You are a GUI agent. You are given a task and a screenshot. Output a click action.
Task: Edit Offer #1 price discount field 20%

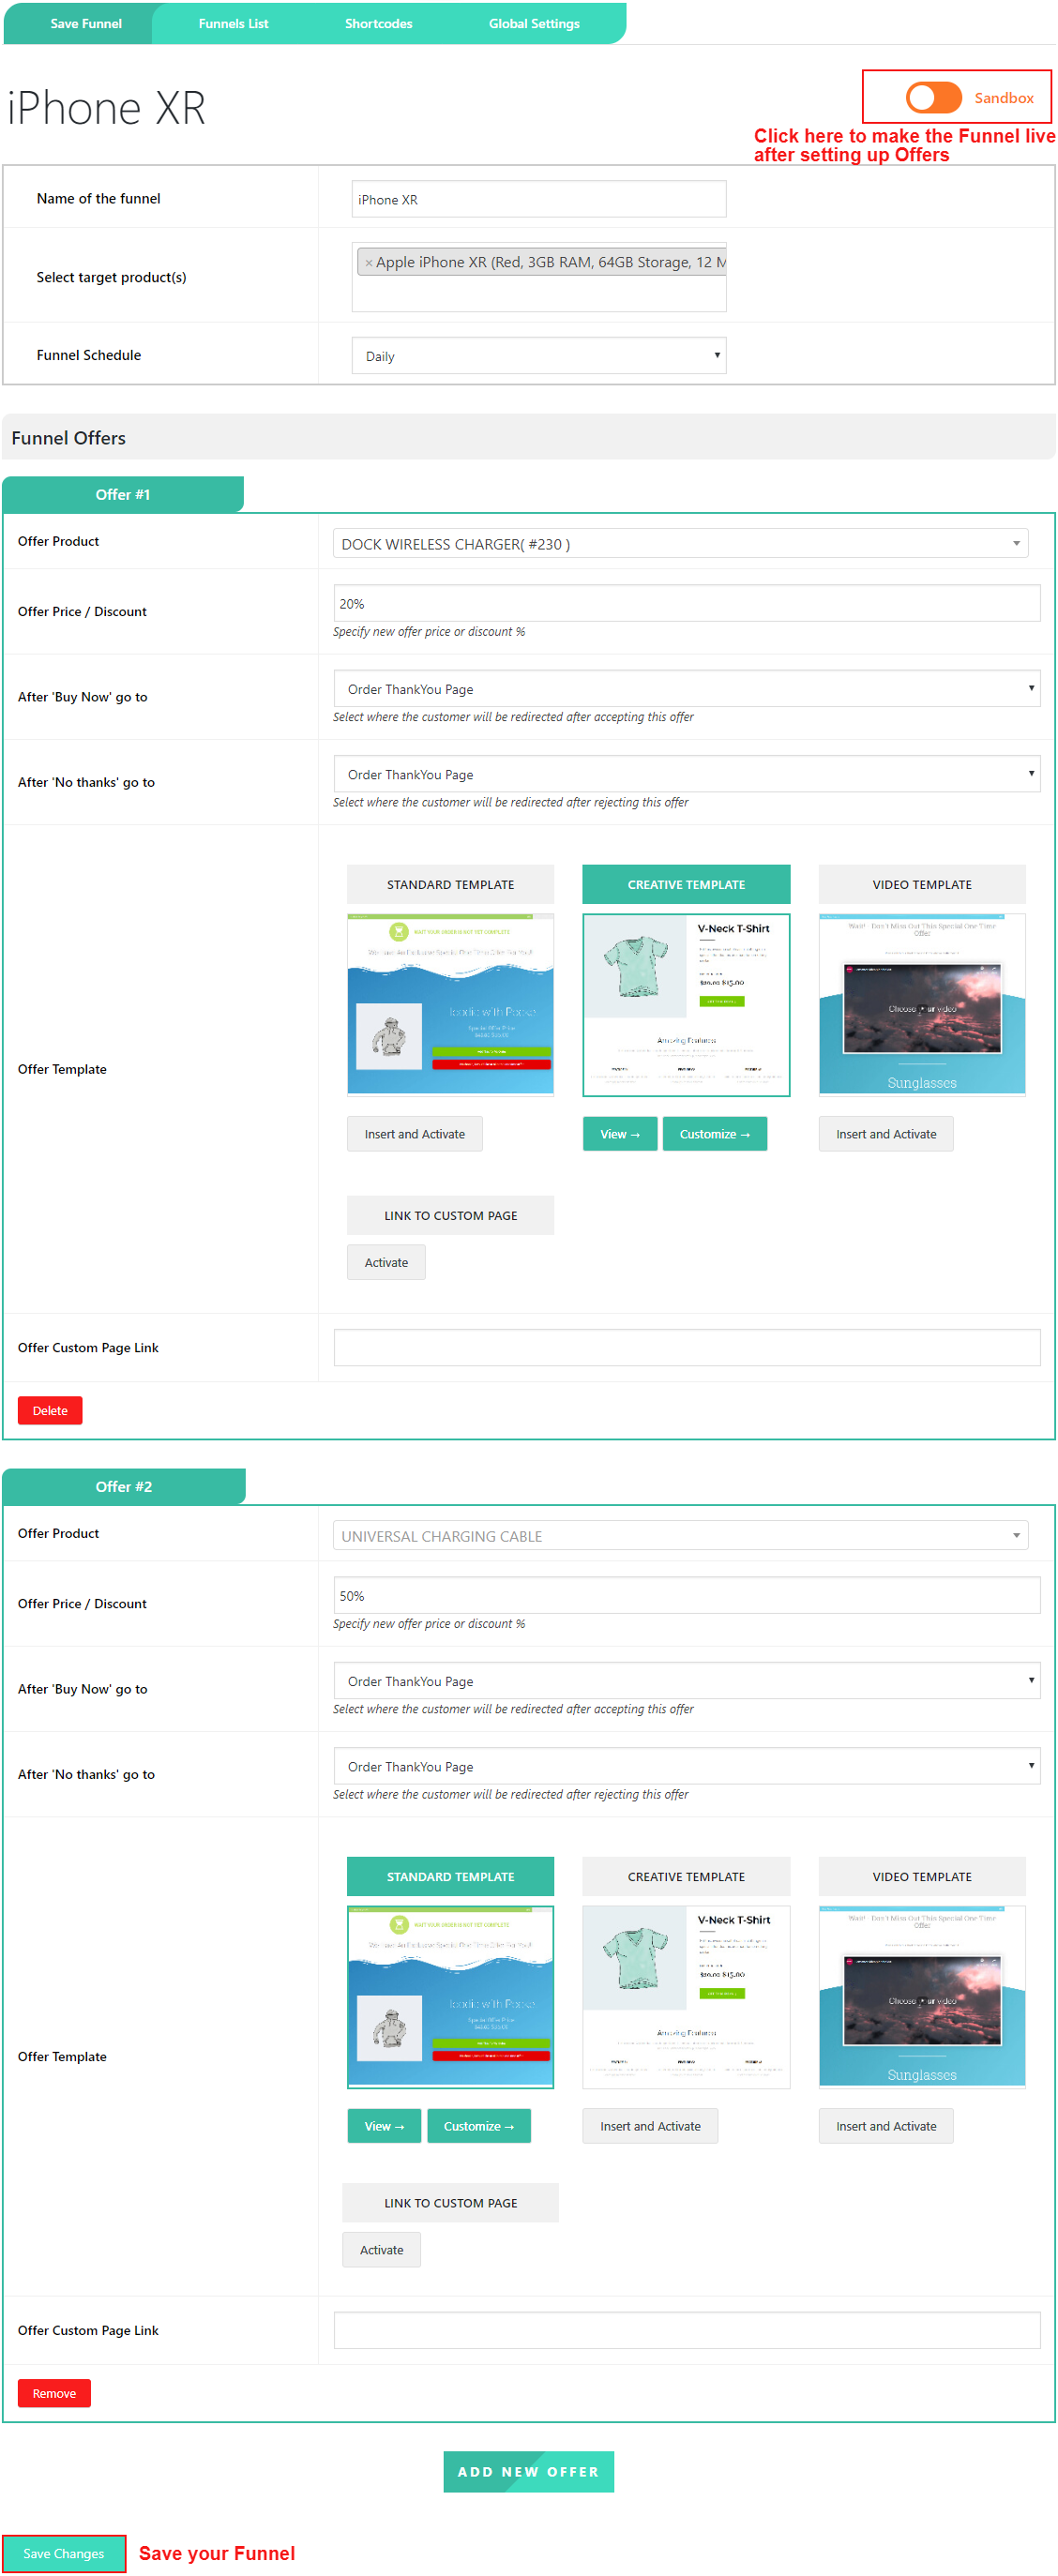pos(686,603)
